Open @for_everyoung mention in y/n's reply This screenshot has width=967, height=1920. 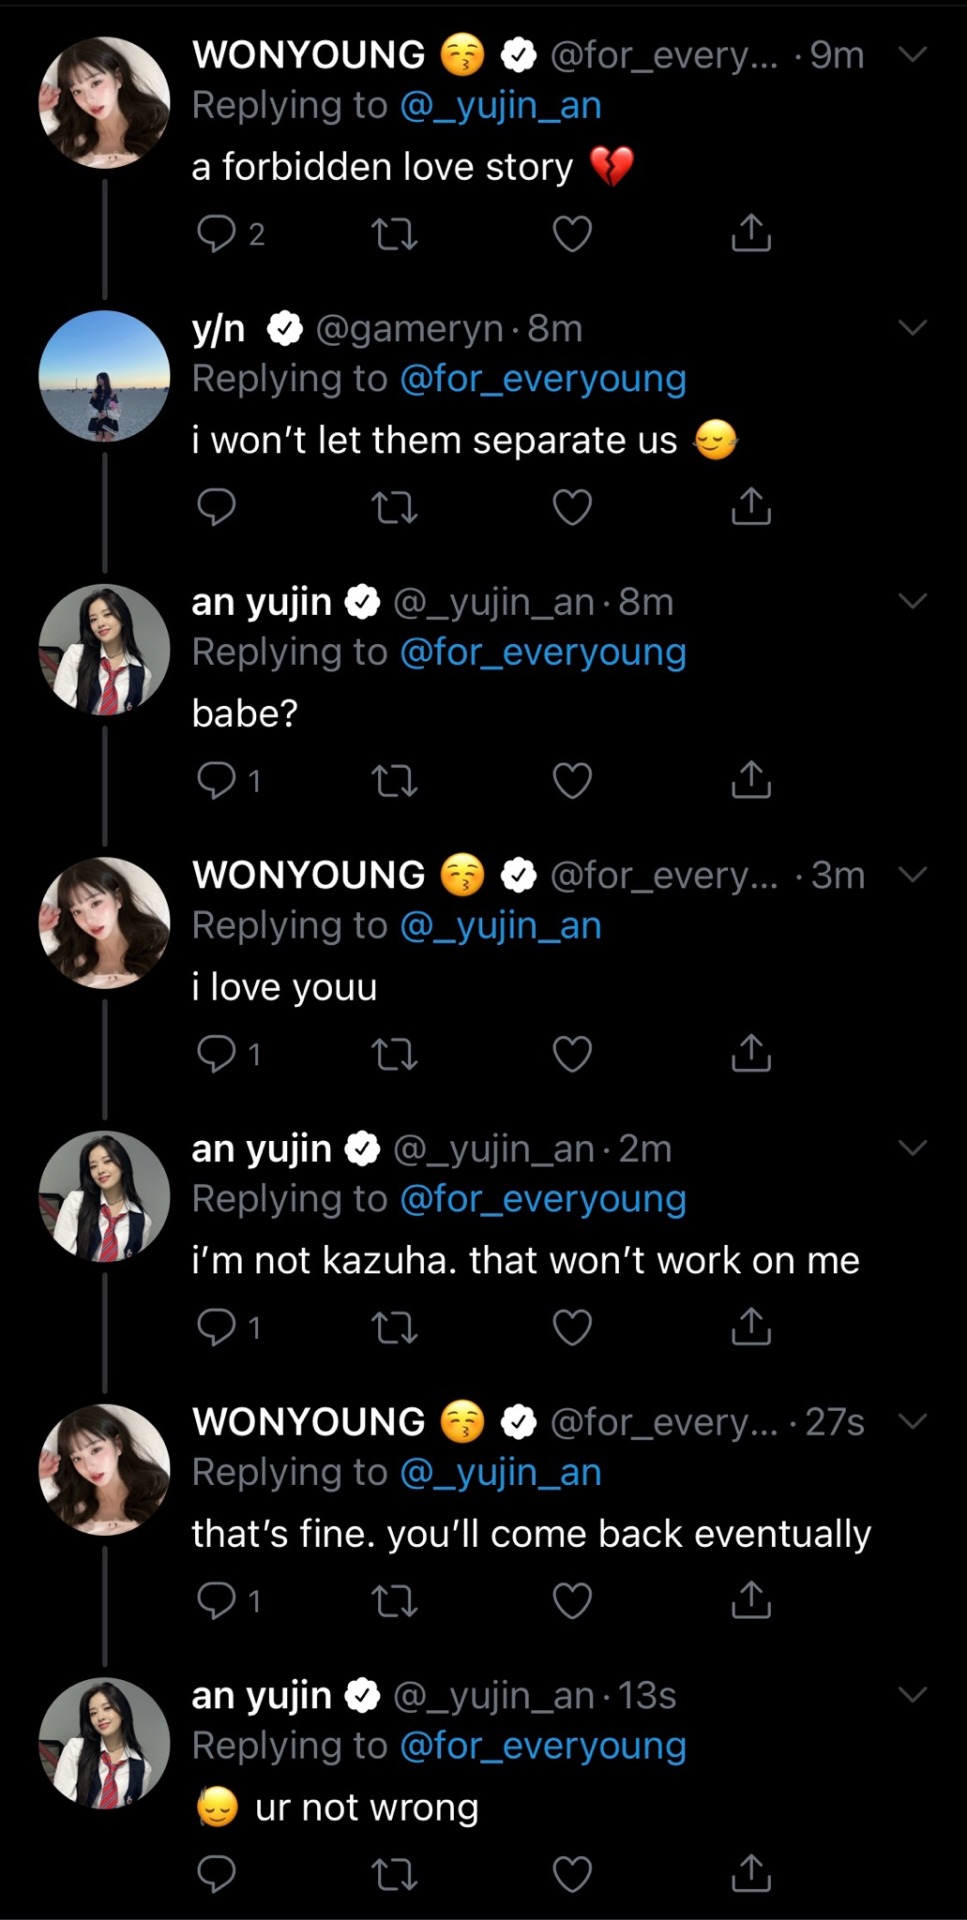(x=542, y=379)
